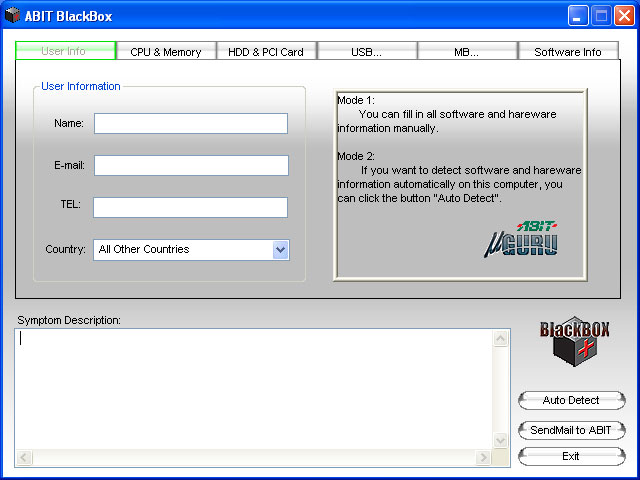Select the USB... tab
The width and height of the screenshot is (640, 480).
tap(367, 51)
